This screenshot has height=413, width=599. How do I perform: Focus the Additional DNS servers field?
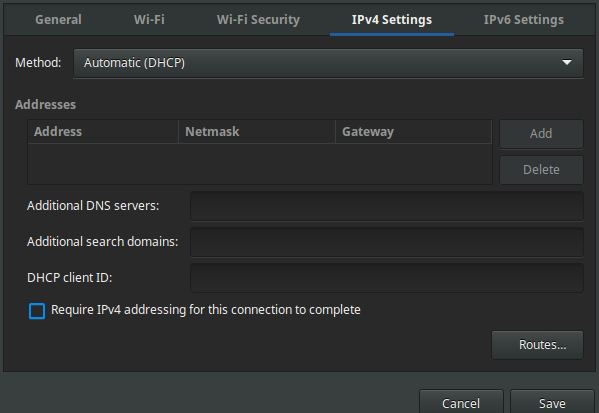tap(387, 206)
